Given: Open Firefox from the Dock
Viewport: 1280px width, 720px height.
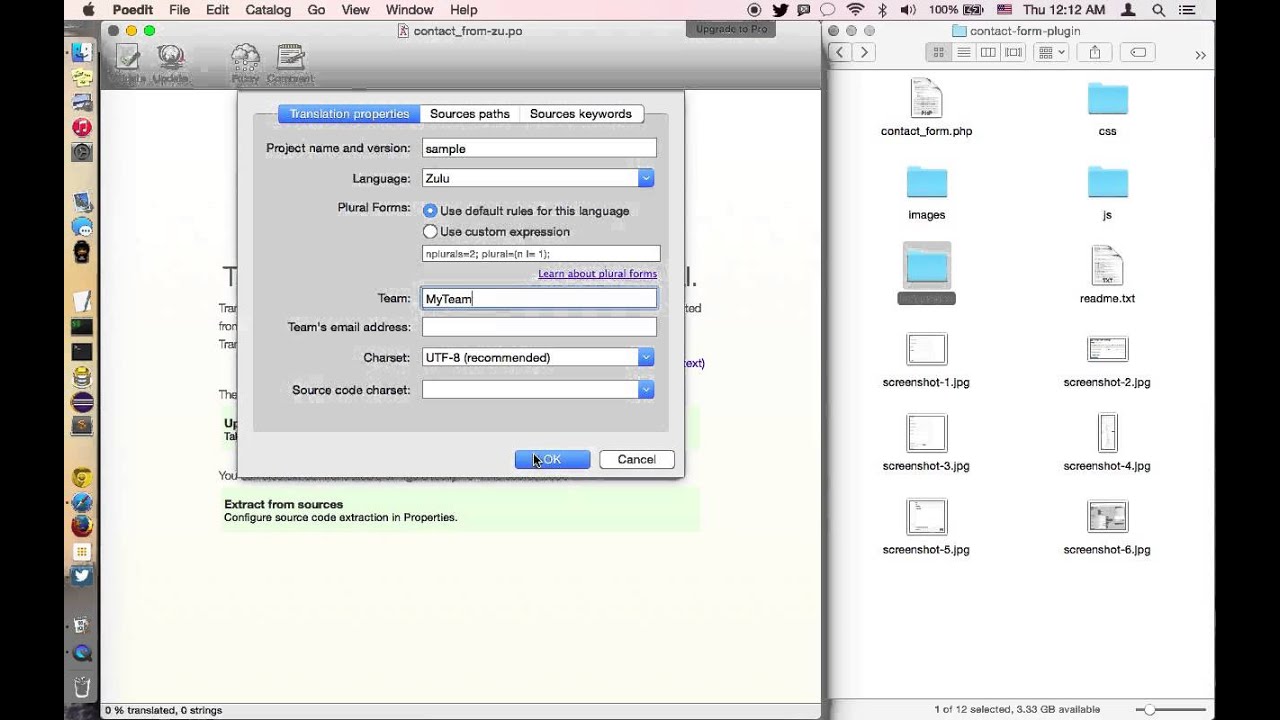Looking at the screenshot, I should point(82,526).
